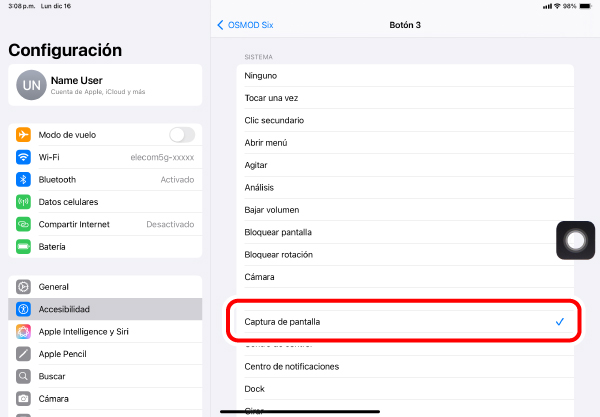Toggle the Modo de vuelo switch
Image resolution: width=600 pixels, height=417 pixels.
(x=181, y=135)
